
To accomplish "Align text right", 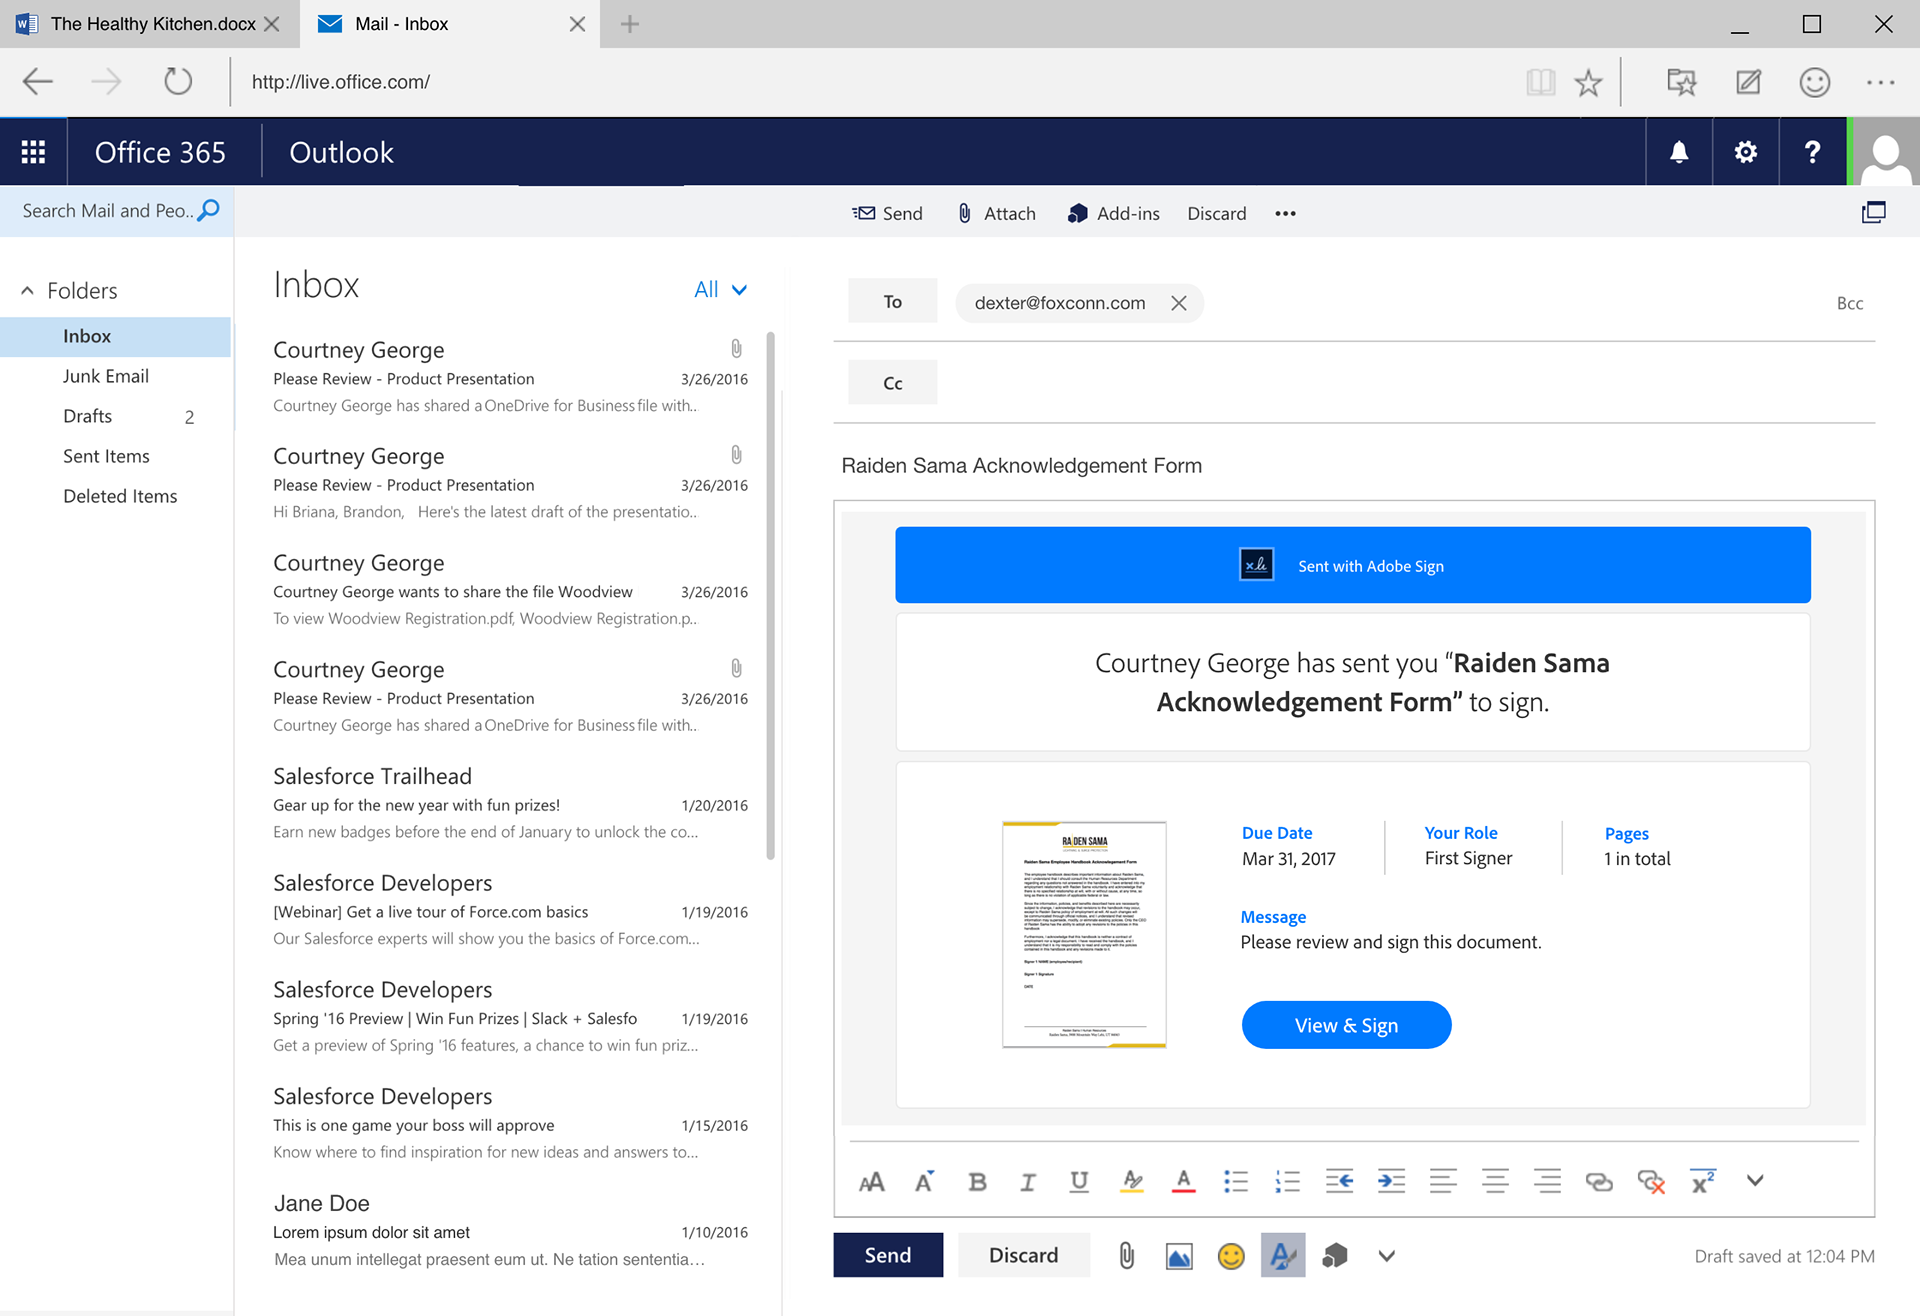I will tap(1547, 1182).
